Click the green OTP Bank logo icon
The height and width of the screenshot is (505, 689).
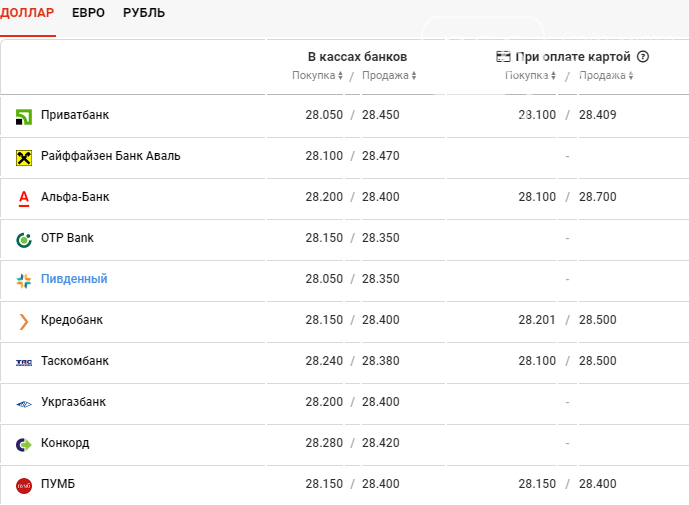(x=24, y=240)
